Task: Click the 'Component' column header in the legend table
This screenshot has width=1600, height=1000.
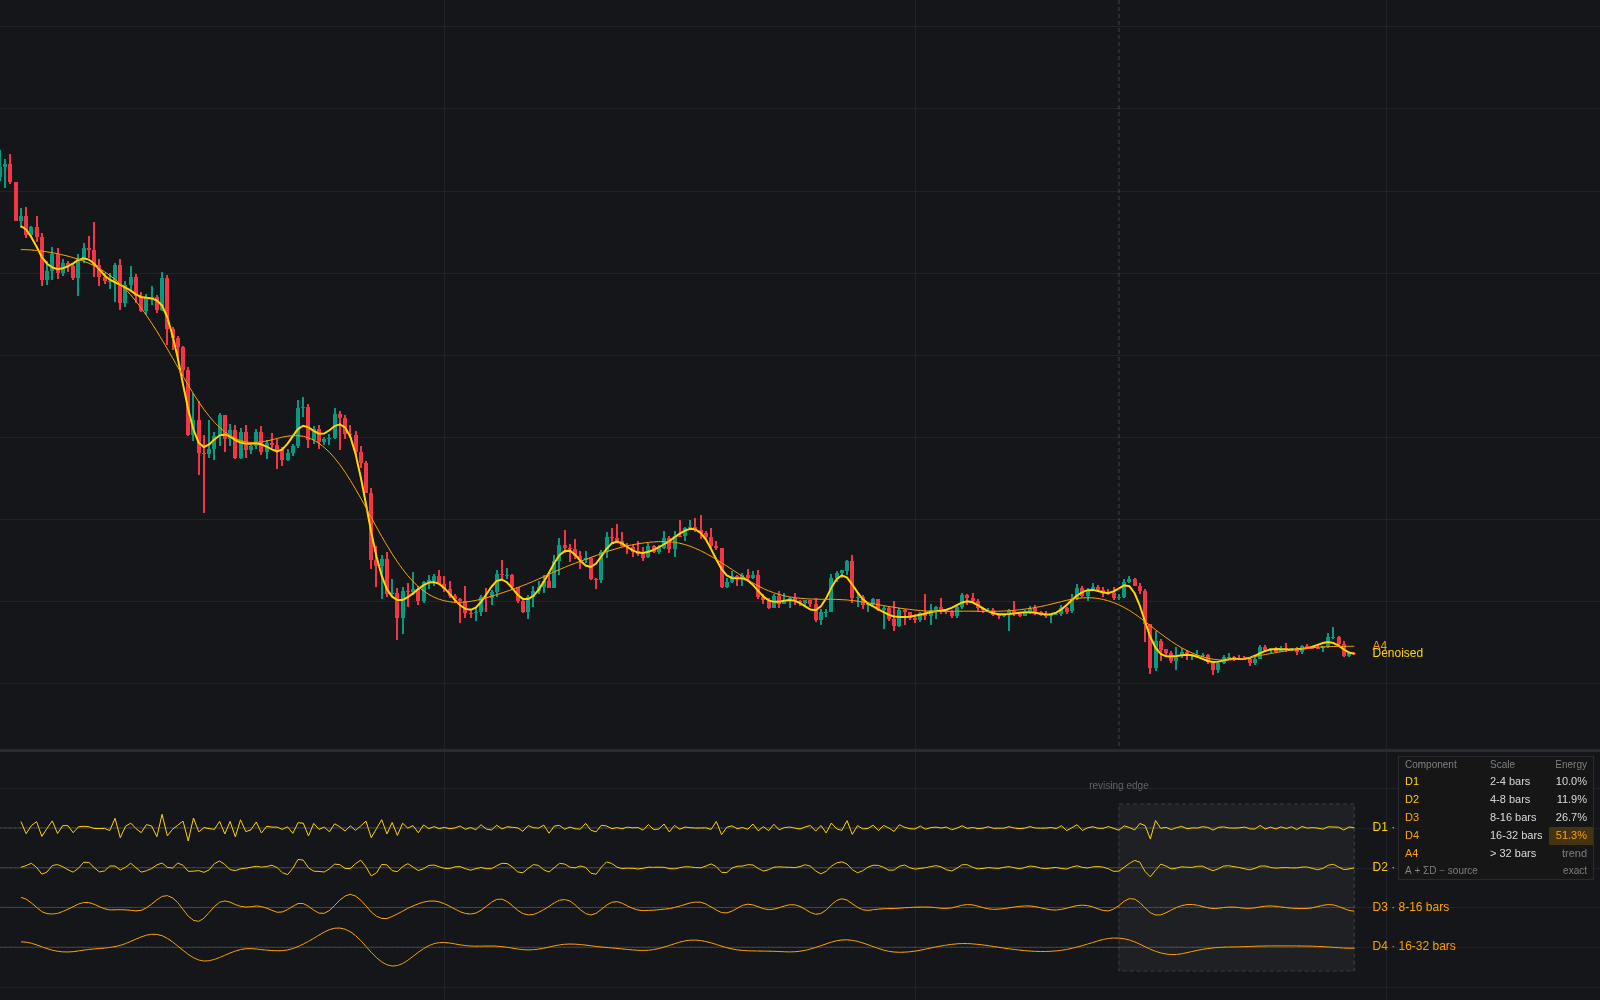Action: 1430,764
